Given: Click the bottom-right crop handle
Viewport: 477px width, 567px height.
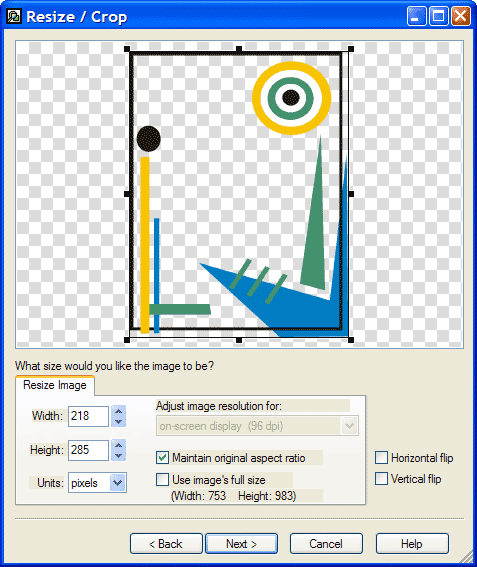Looking at the screenshot, I should click(351, 340).
